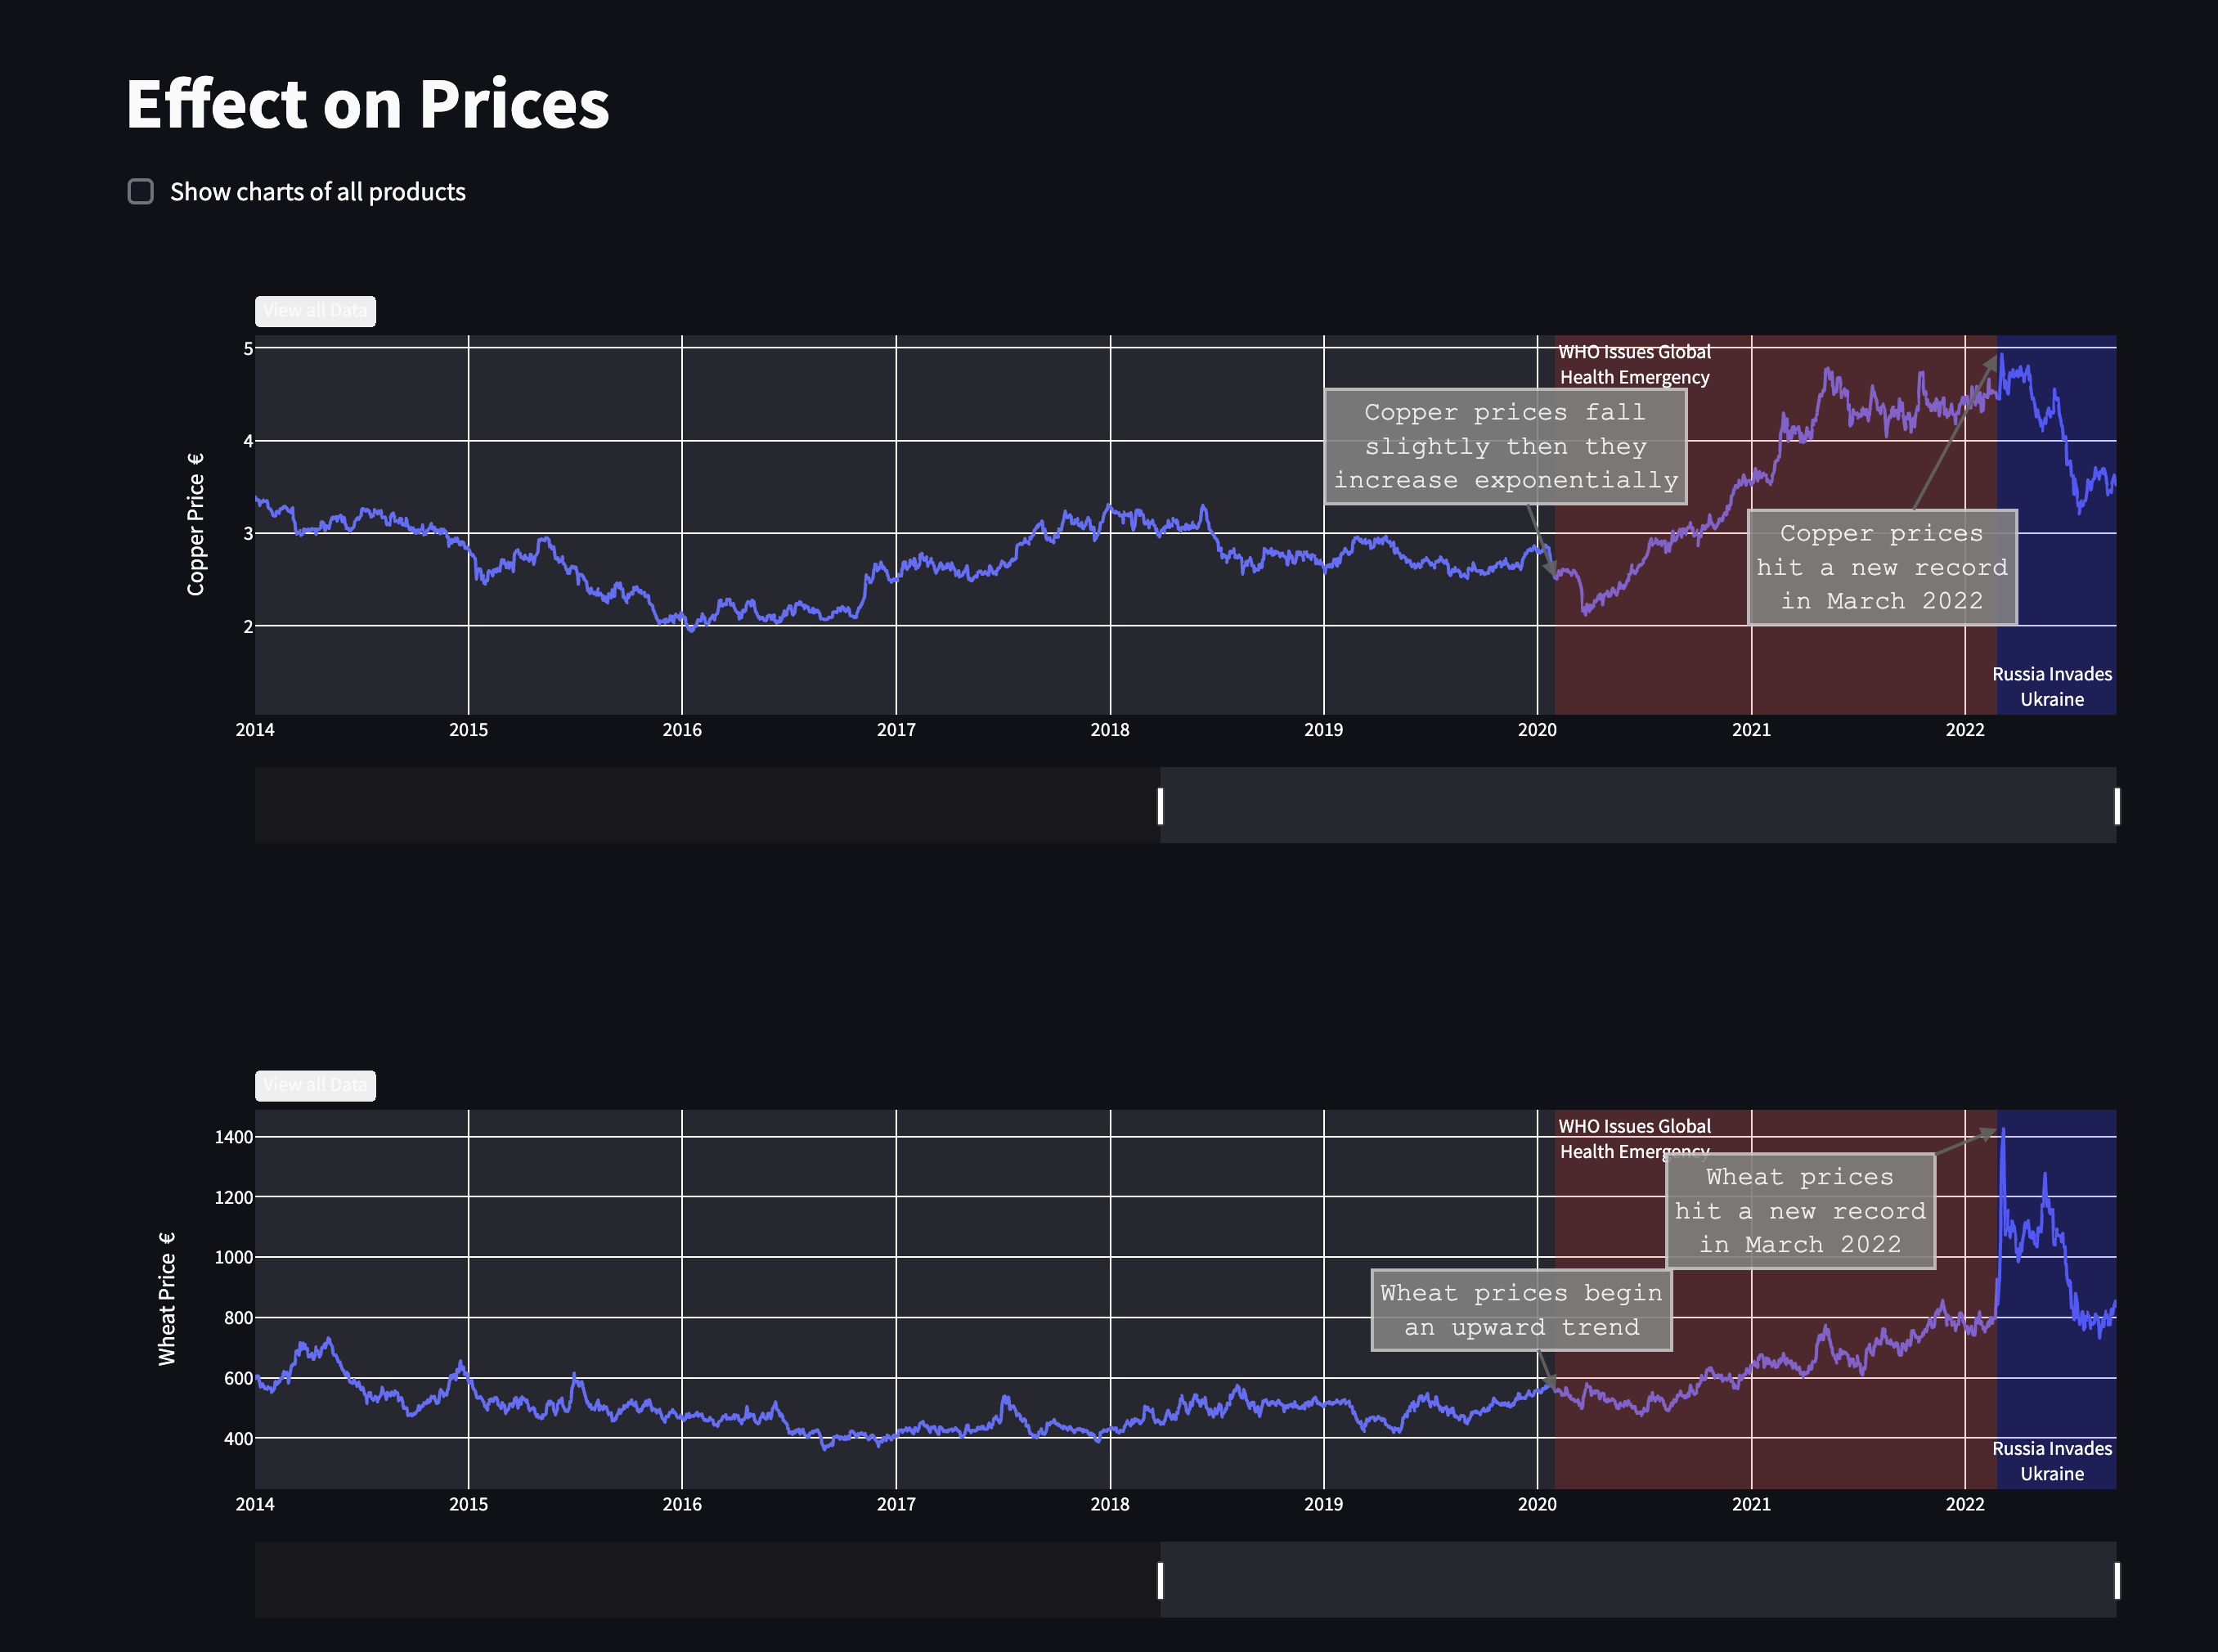This screenshot has height=1652, width=2218.
Task: Click 'WHO Issues Global Health Emergency' in copper chart
Action: pyautogui.click(x=1634, y=364)
